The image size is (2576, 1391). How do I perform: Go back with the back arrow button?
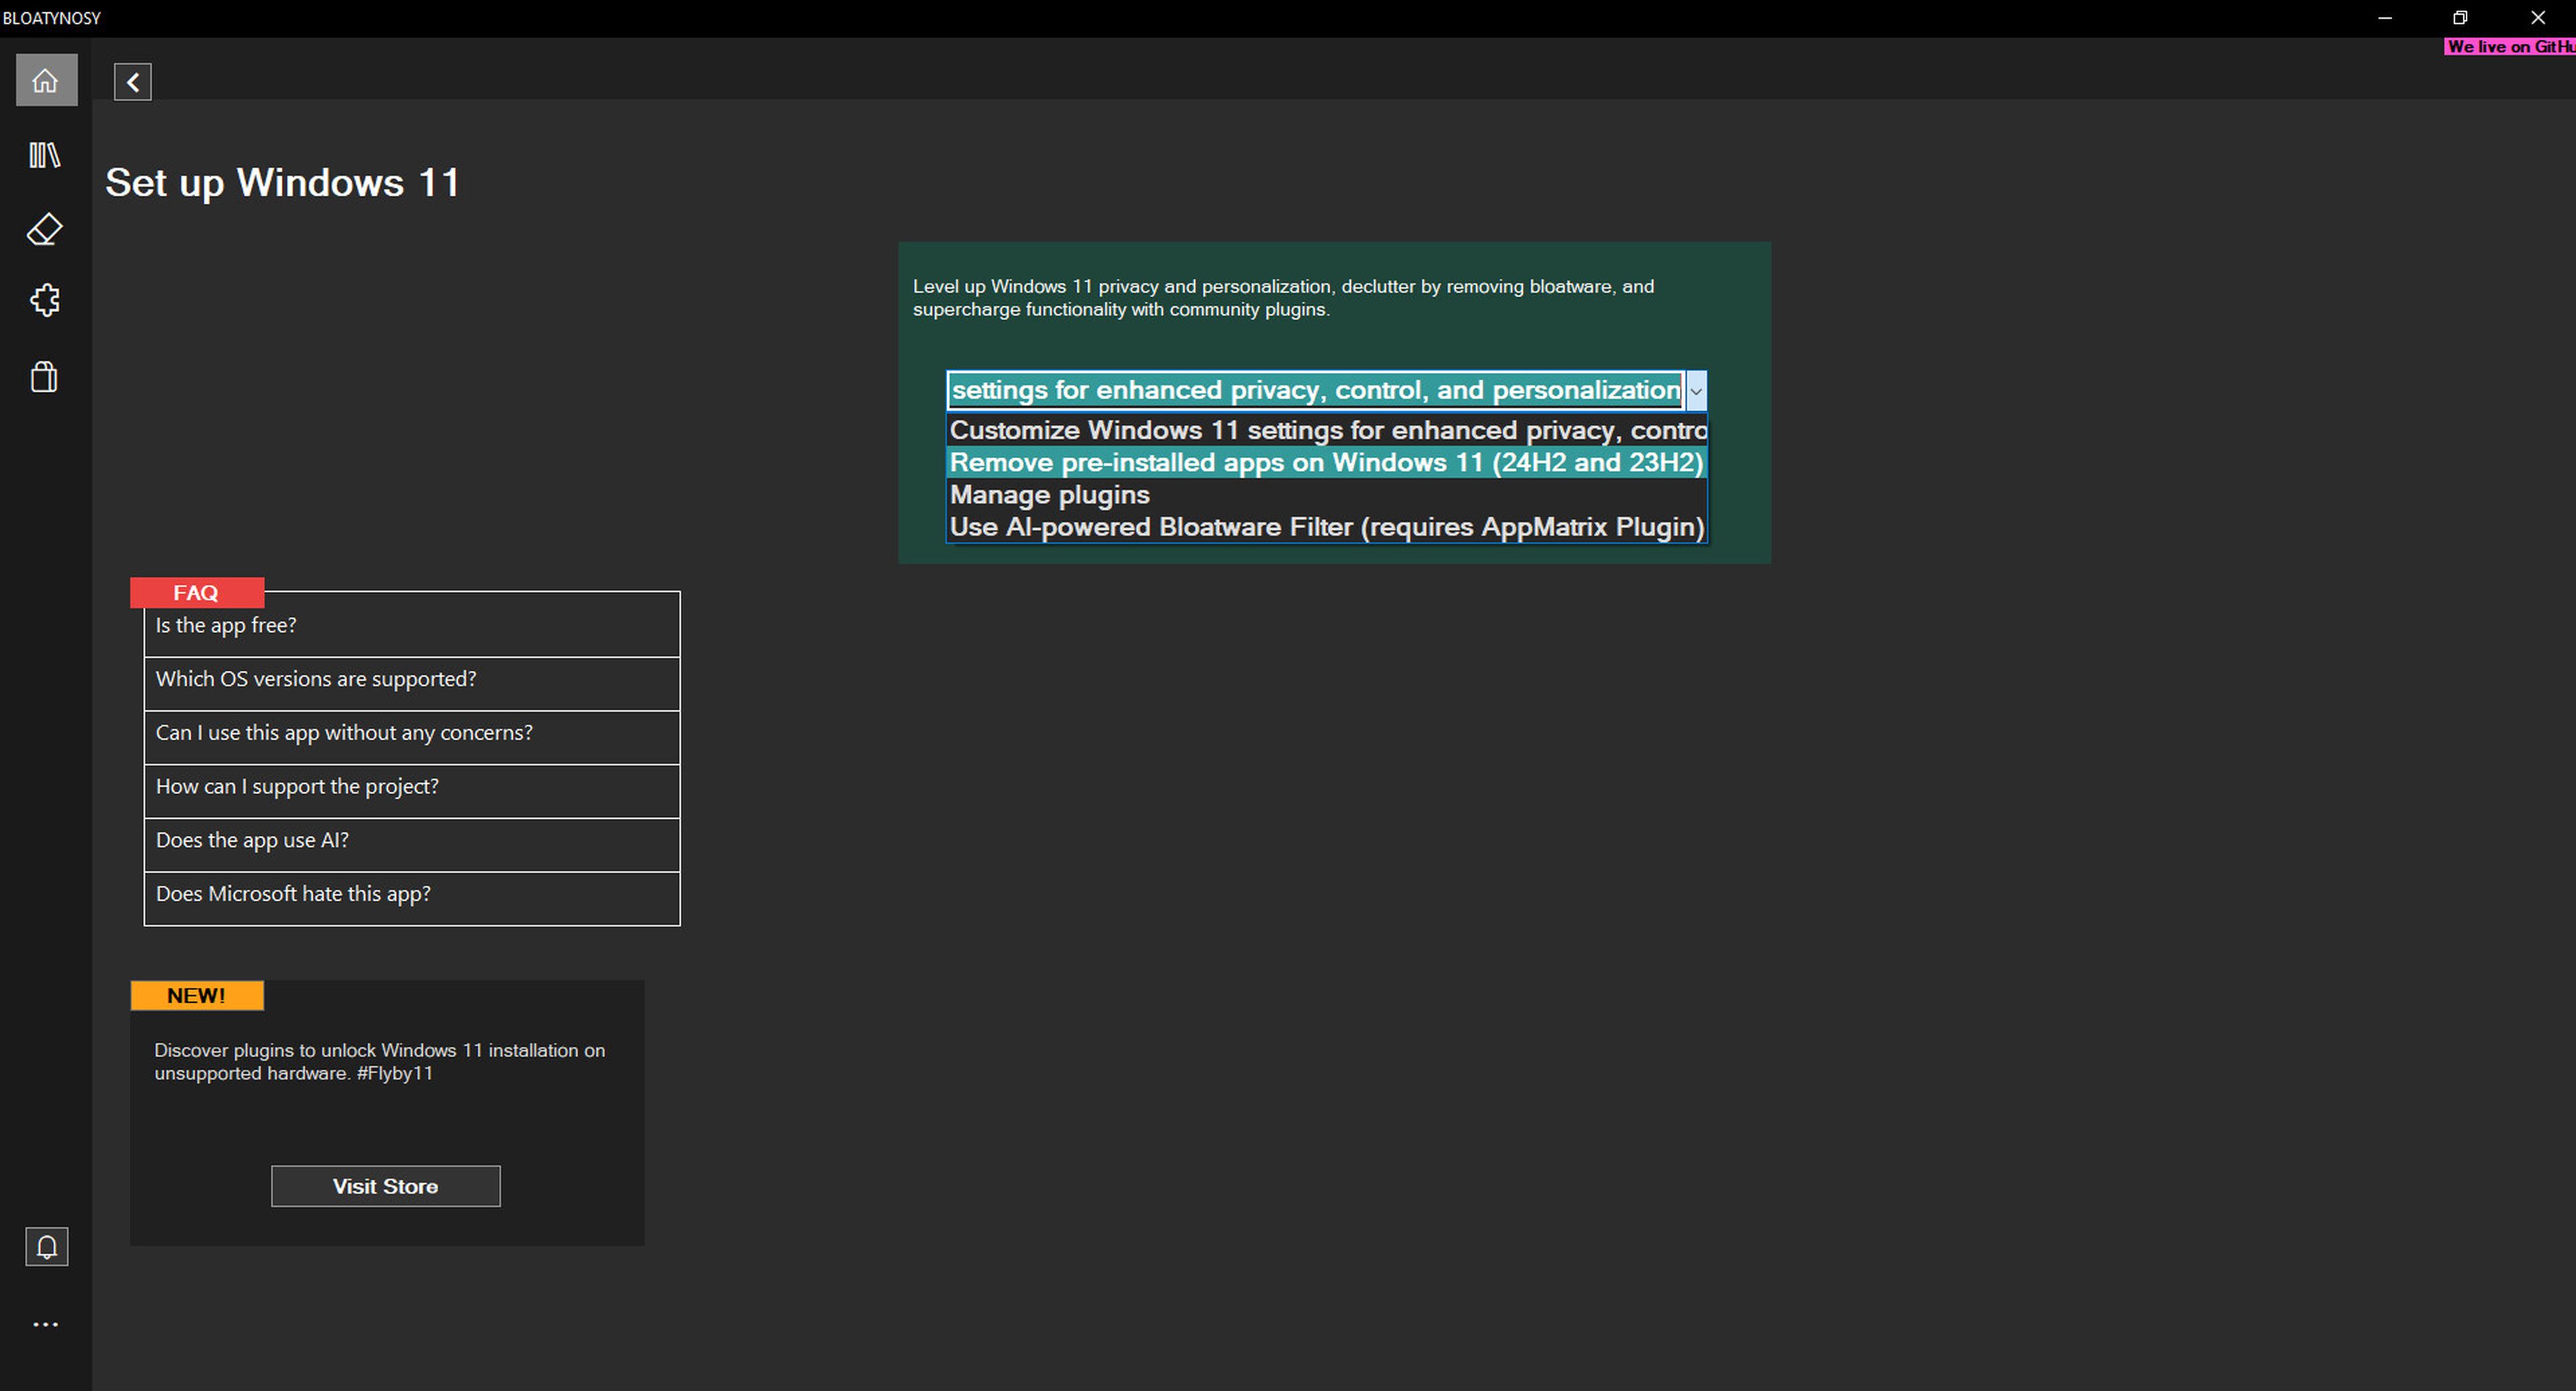133,82
